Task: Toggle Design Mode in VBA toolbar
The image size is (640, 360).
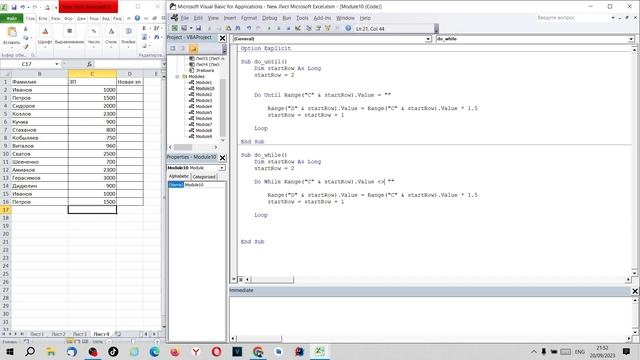Action: (298, 28)
